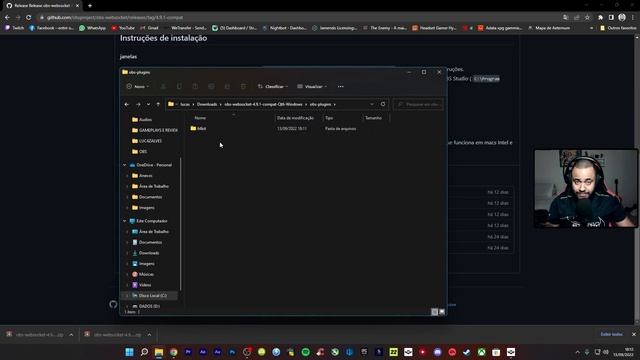The image size is (640, 360).
Task: Open the Chrome profile avatar
Action: pyautogui.click(x=622, y=18)
